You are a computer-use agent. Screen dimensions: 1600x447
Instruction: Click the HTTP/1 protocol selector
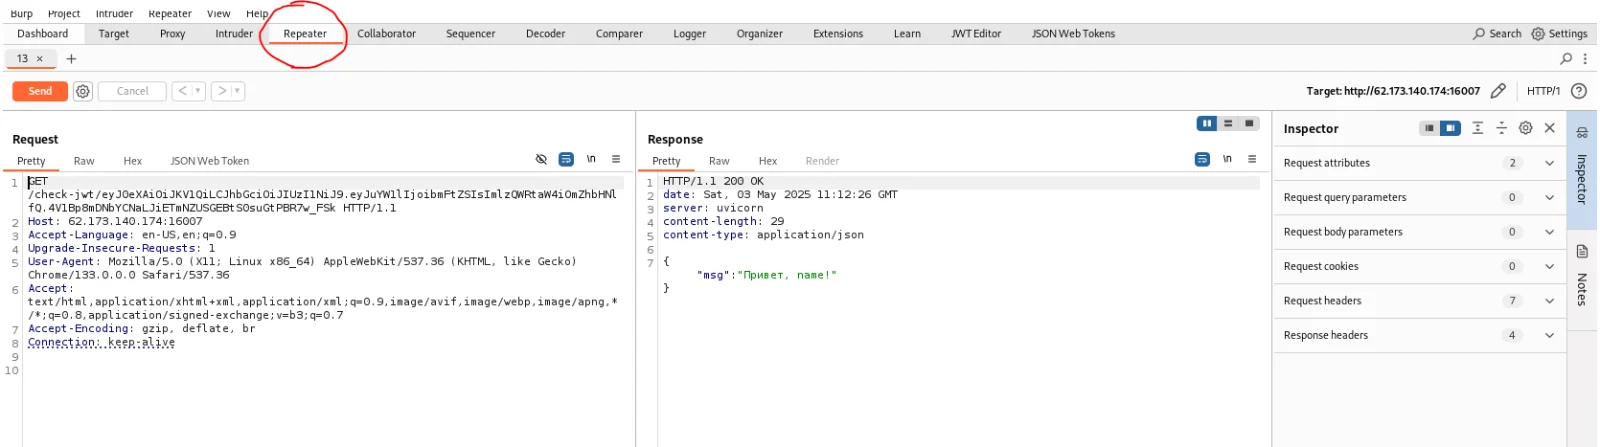click(x=1543, y=91)
